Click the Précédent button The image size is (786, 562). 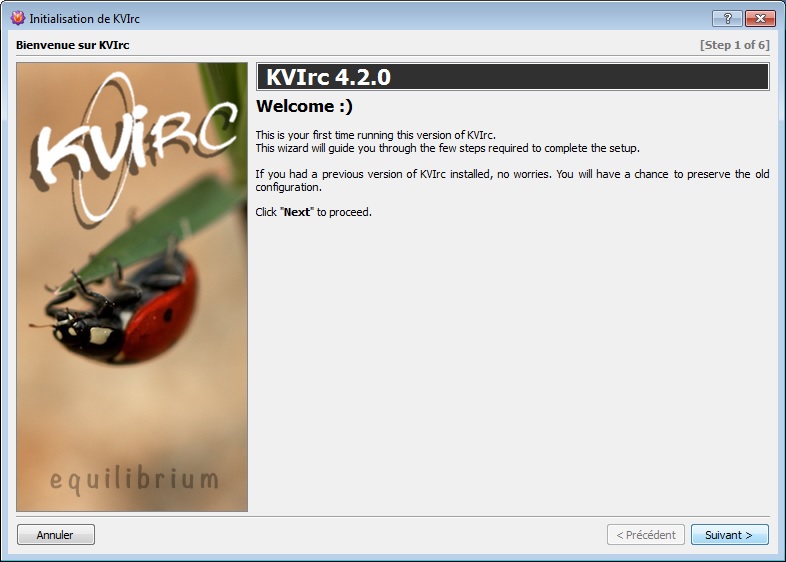[x=646, y=534]
